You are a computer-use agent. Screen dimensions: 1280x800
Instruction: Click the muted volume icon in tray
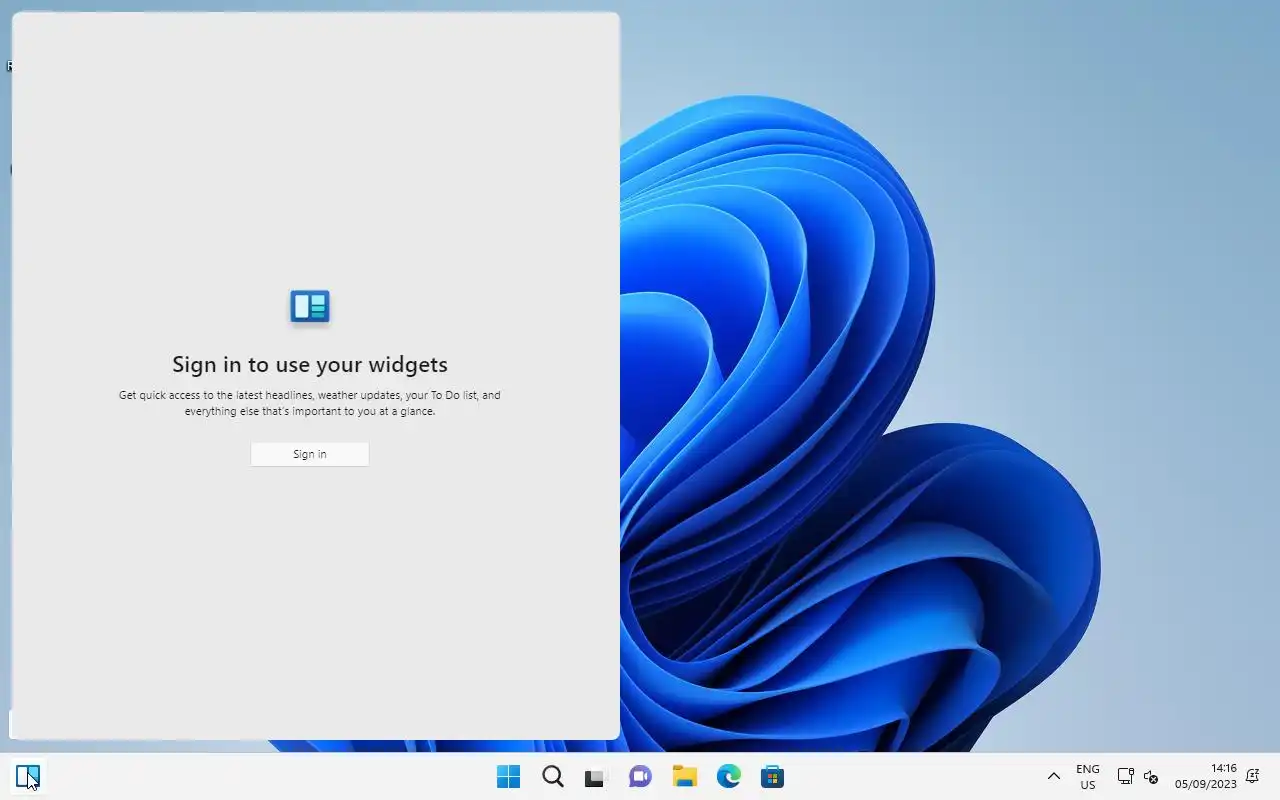(x=1151, y=776)
